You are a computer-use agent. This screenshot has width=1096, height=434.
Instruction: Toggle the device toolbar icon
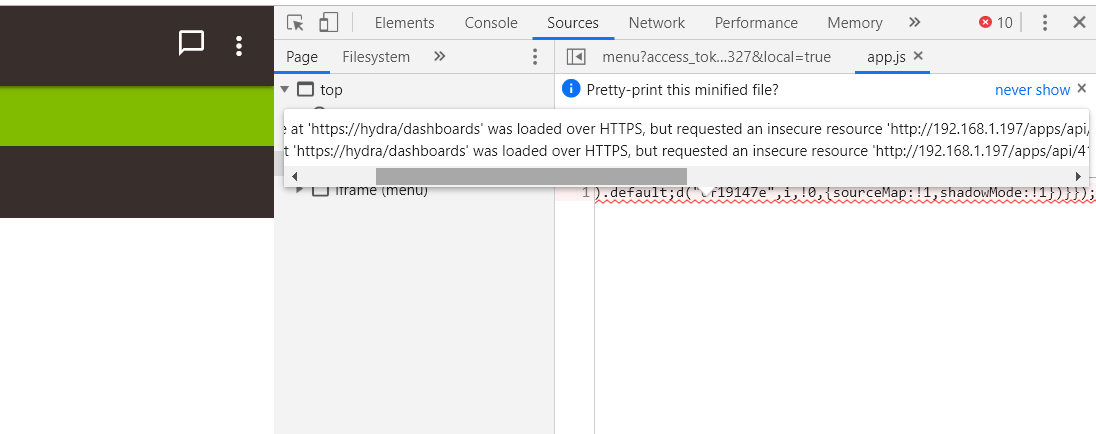point(329,22)
